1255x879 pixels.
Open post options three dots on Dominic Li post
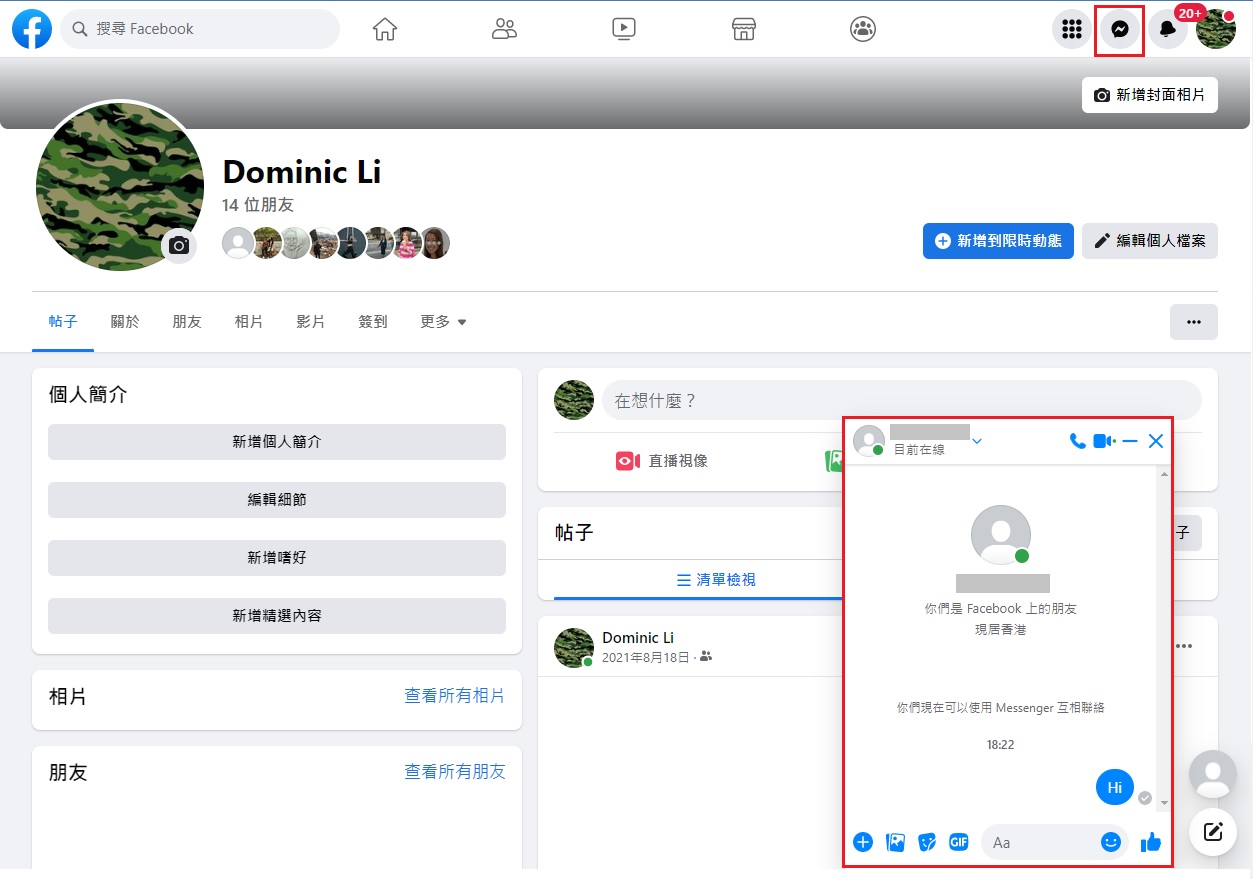1184,646
